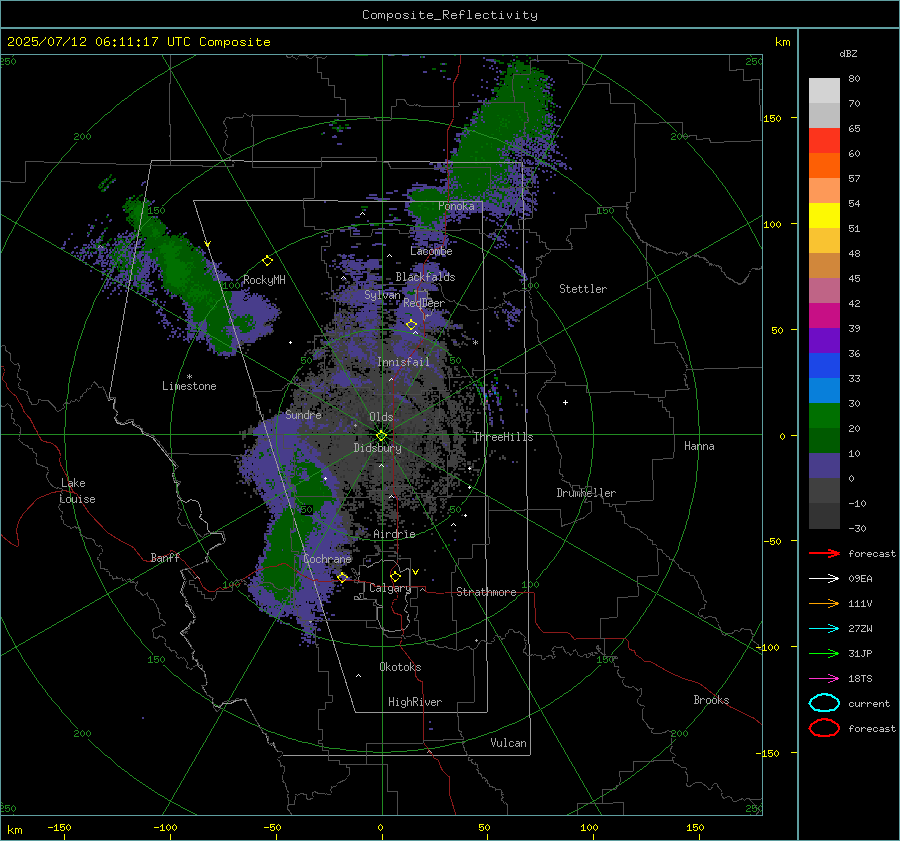Select the 70 dBZ light grey swatch
Image resolution: width=900 pixels, height=841 pixels.
point(824,91)
